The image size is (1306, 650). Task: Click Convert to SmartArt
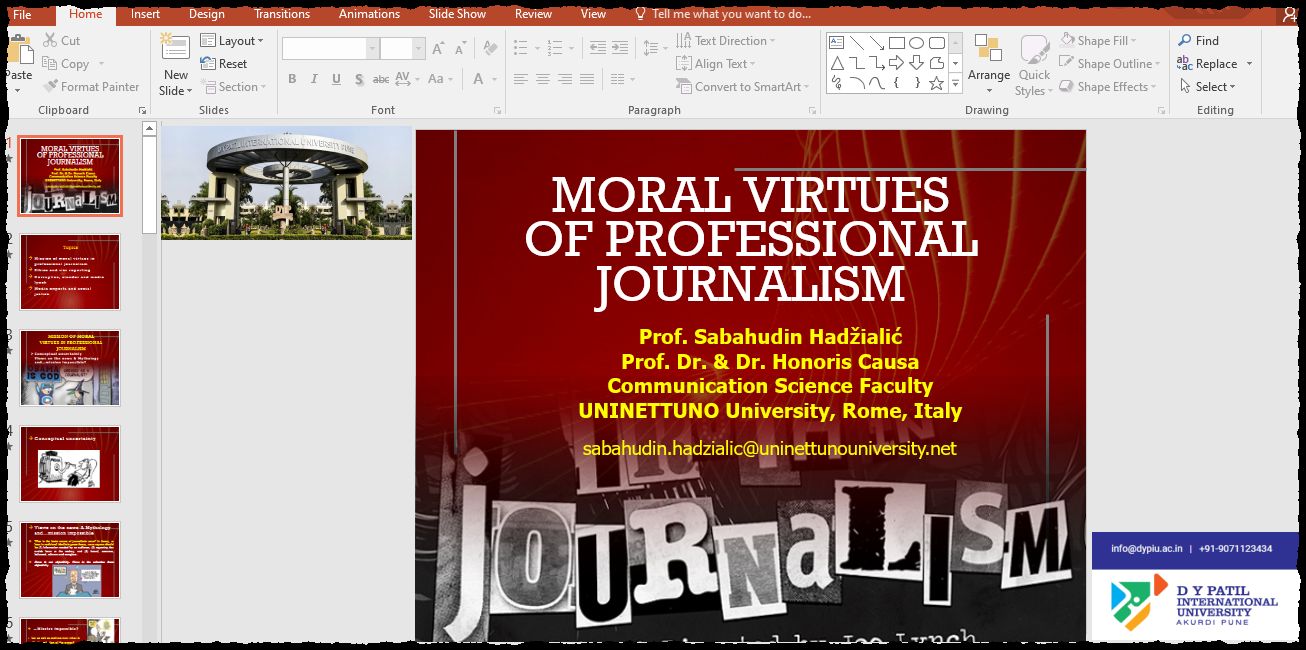pyautogui.click(x=744, y=87)
